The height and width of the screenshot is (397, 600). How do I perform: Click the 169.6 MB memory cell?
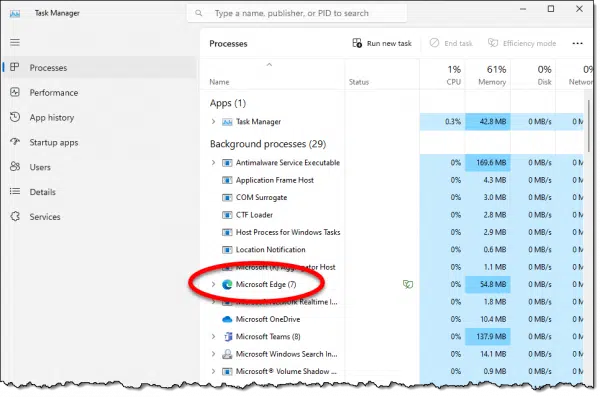tap(488, 162)
